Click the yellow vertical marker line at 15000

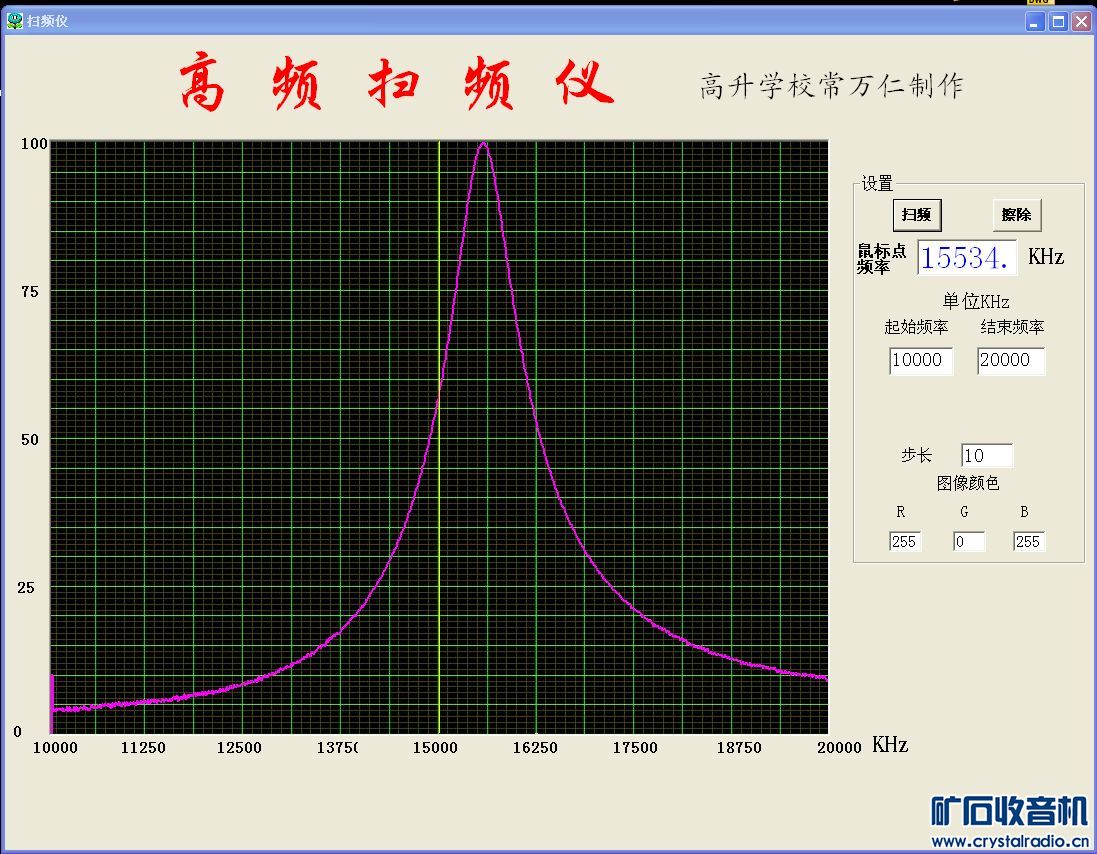pos(439,437)
